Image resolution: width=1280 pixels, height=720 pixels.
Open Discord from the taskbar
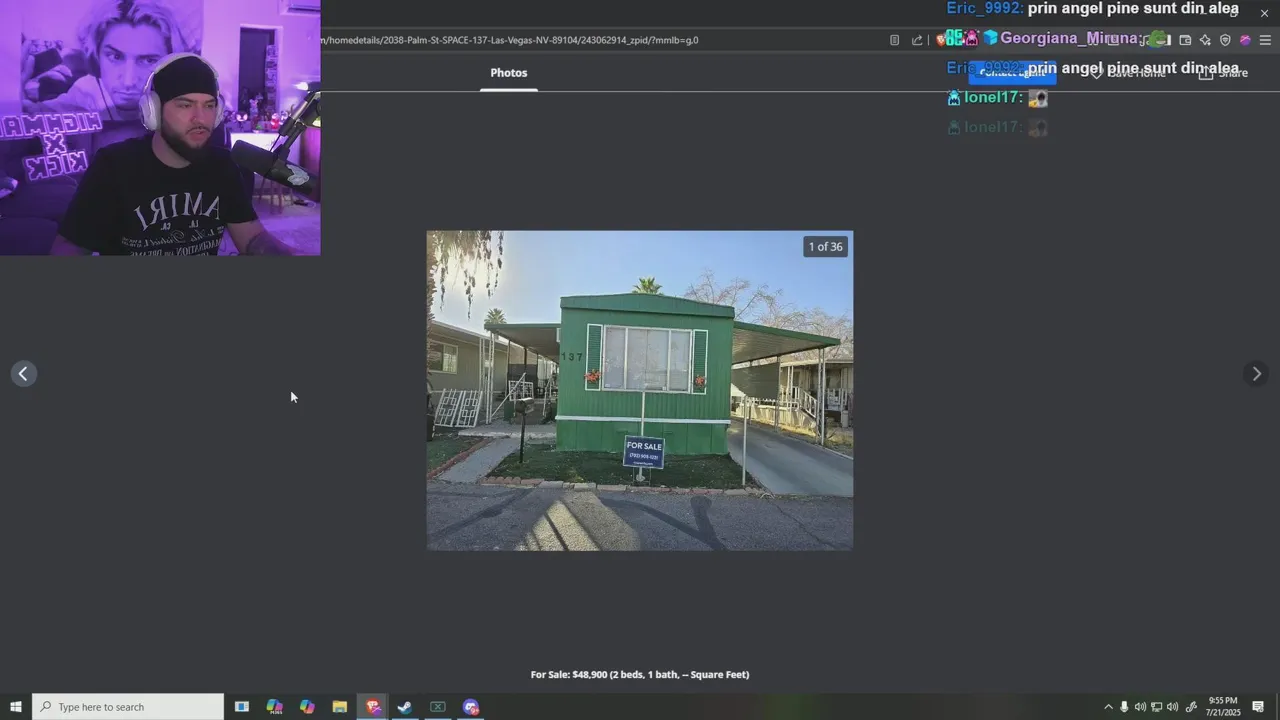click(471, 707)
